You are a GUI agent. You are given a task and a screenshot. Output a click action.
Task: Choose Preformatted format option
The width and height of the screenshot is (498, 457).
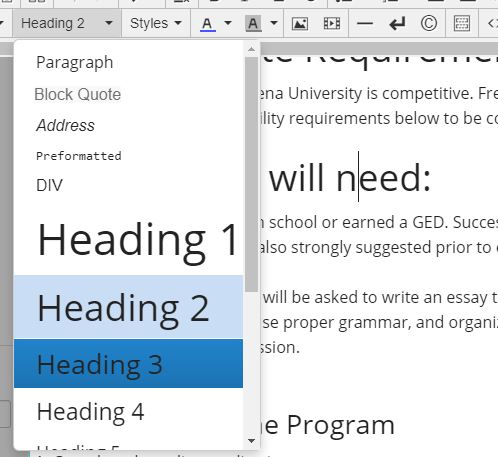128,156
